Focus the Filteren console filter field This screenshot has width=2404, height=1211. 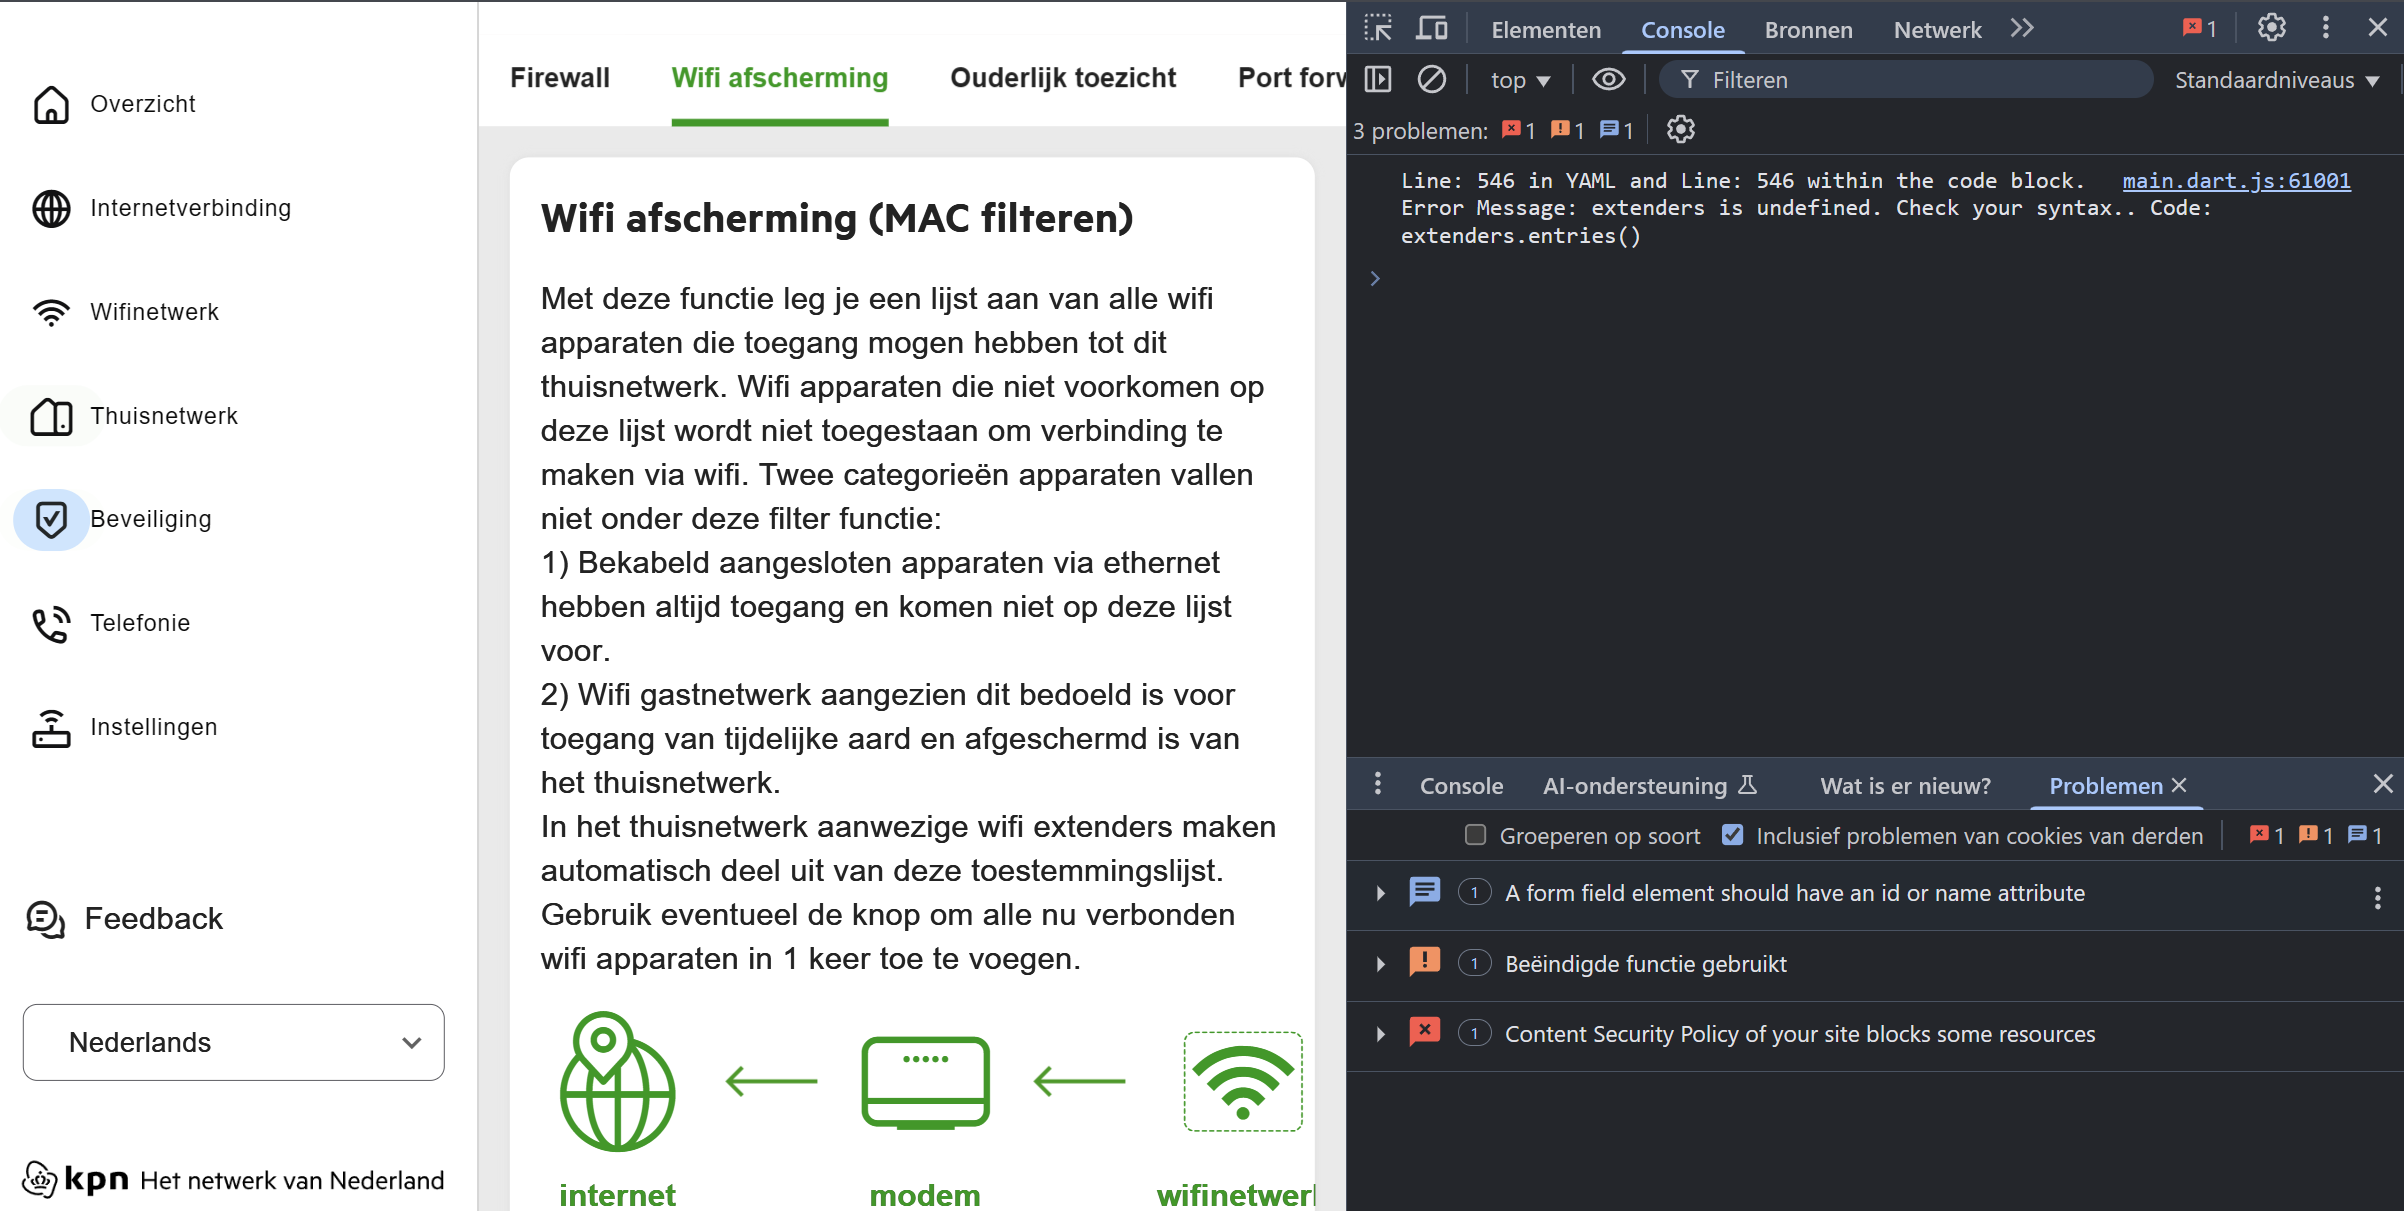1906,80
